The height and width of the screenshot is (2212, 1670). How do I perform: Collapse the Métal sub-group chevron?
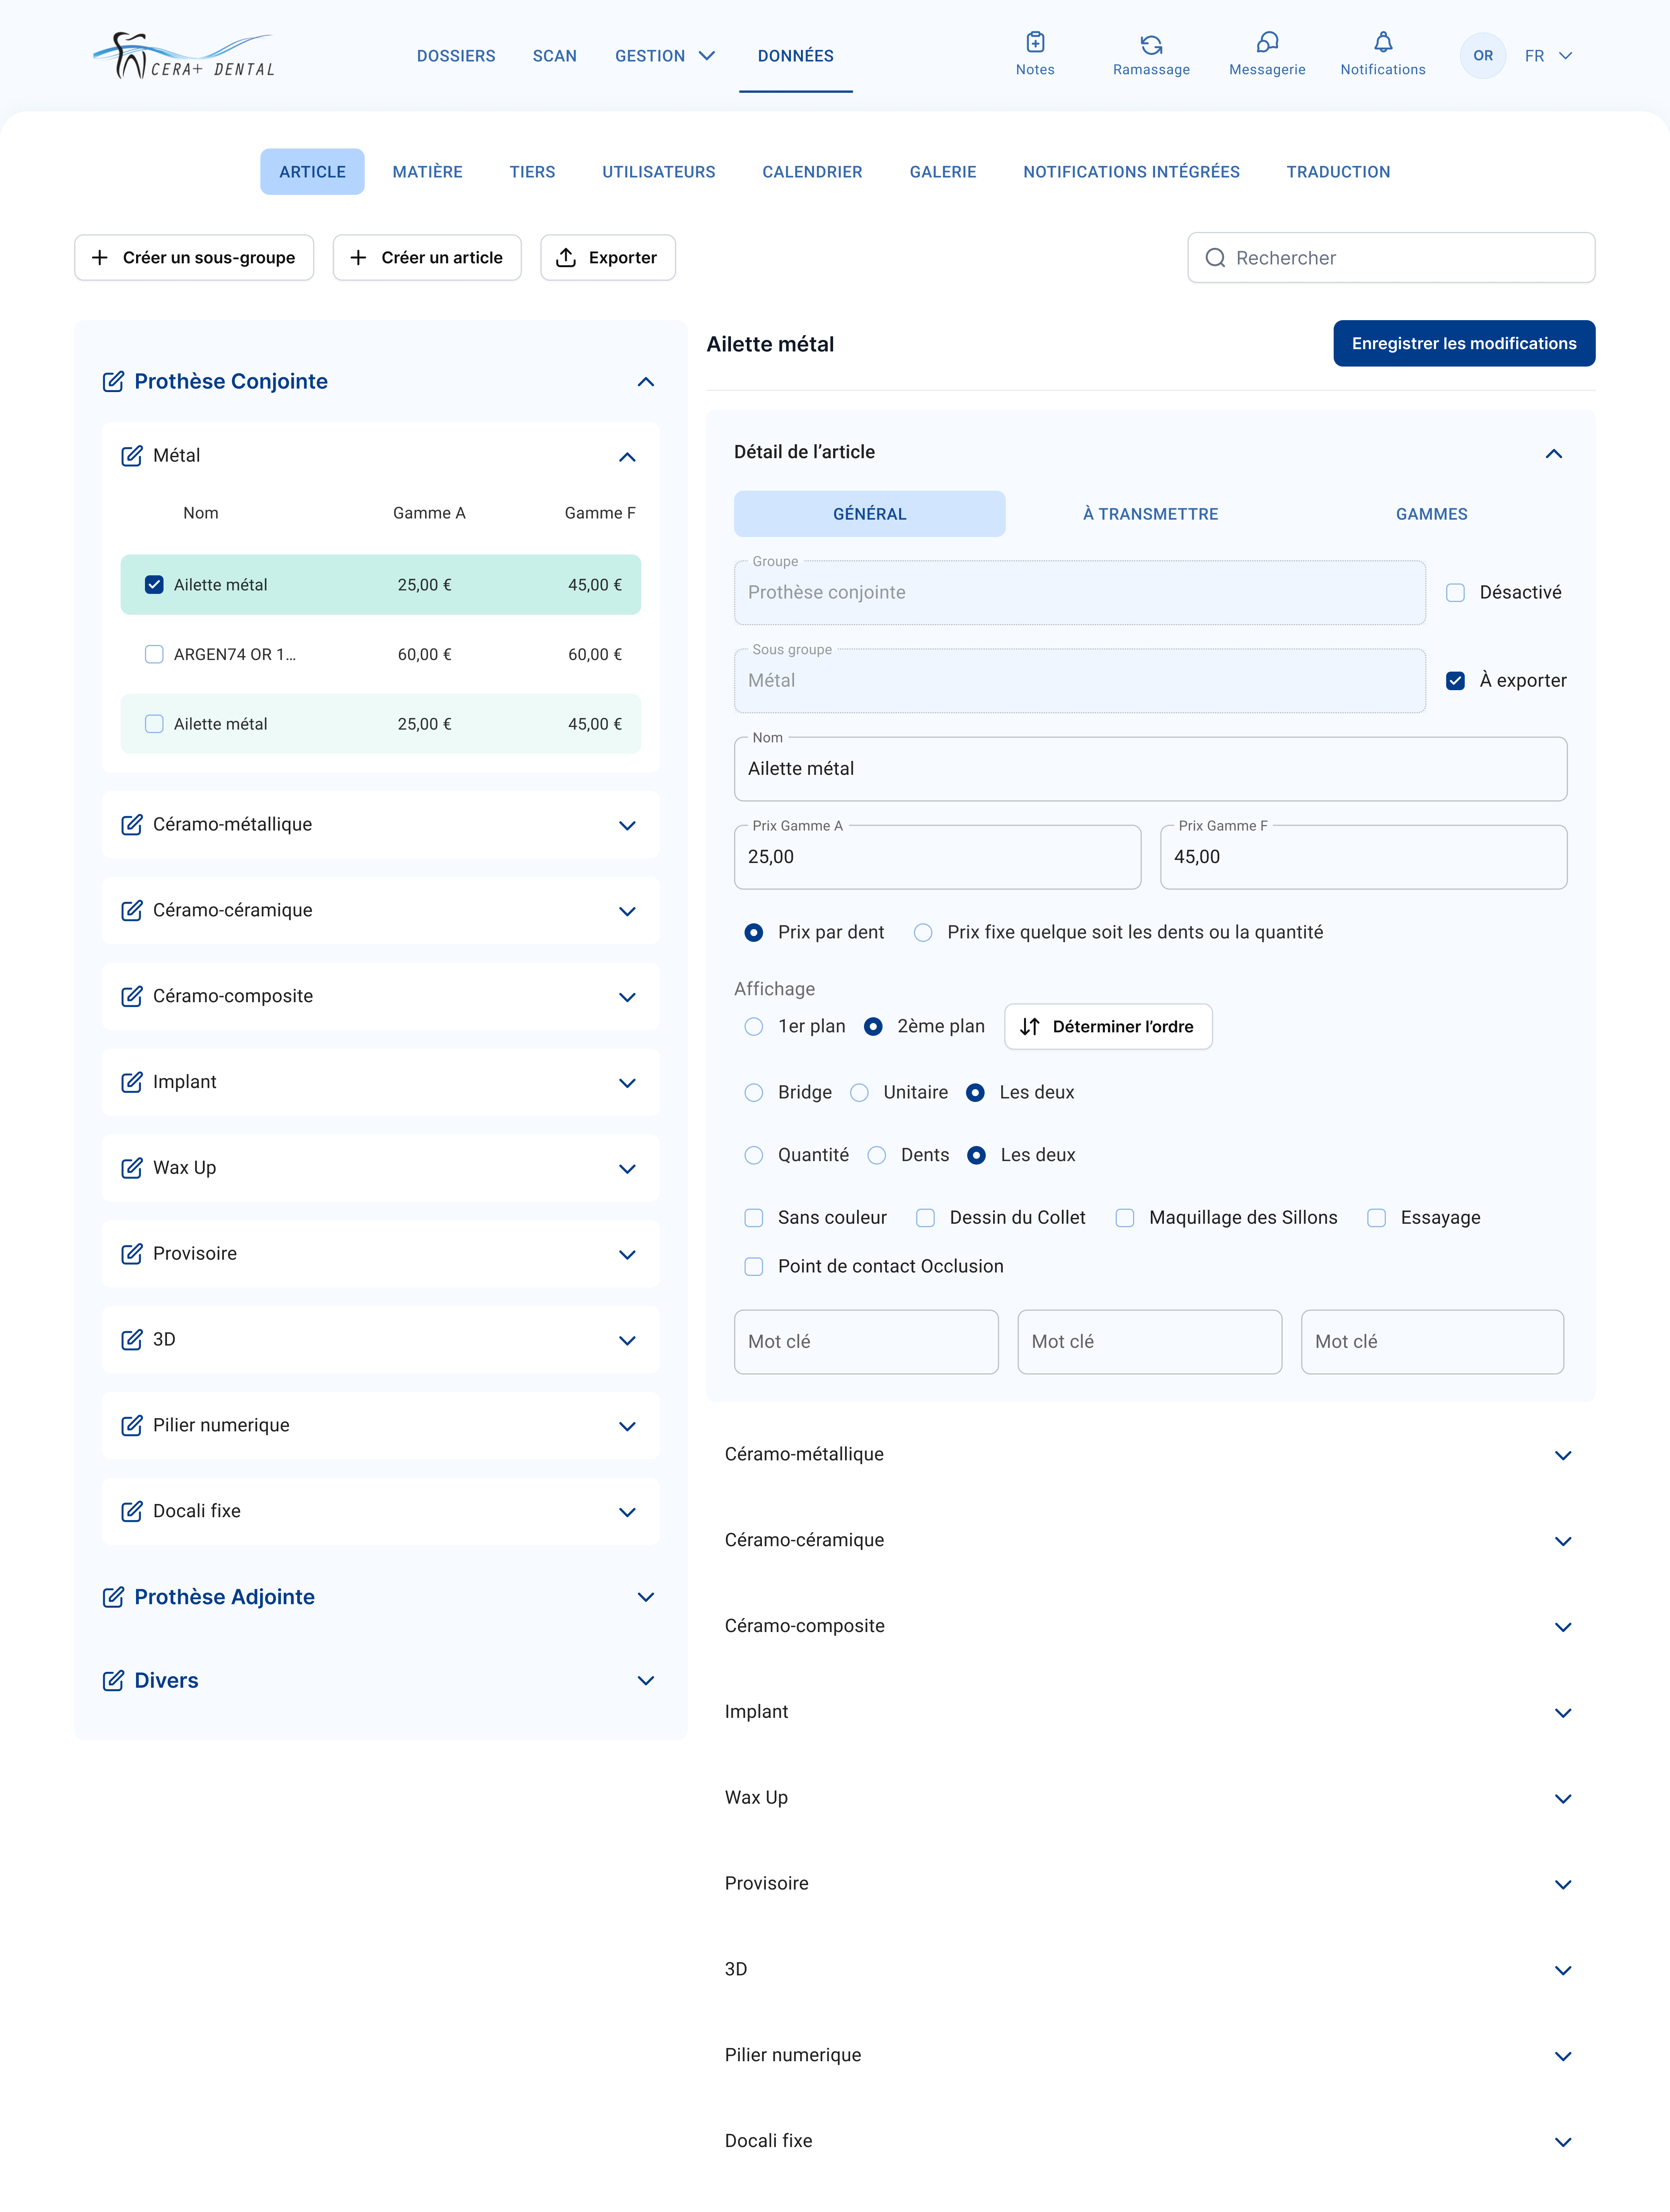[x=627, y=457]
